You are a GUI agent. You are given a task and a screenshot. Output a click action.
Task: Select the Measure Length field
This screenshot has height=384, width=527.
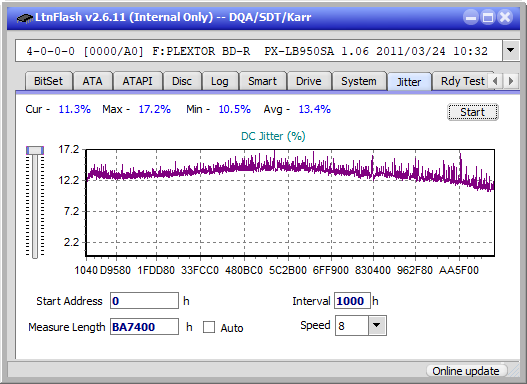145,327
